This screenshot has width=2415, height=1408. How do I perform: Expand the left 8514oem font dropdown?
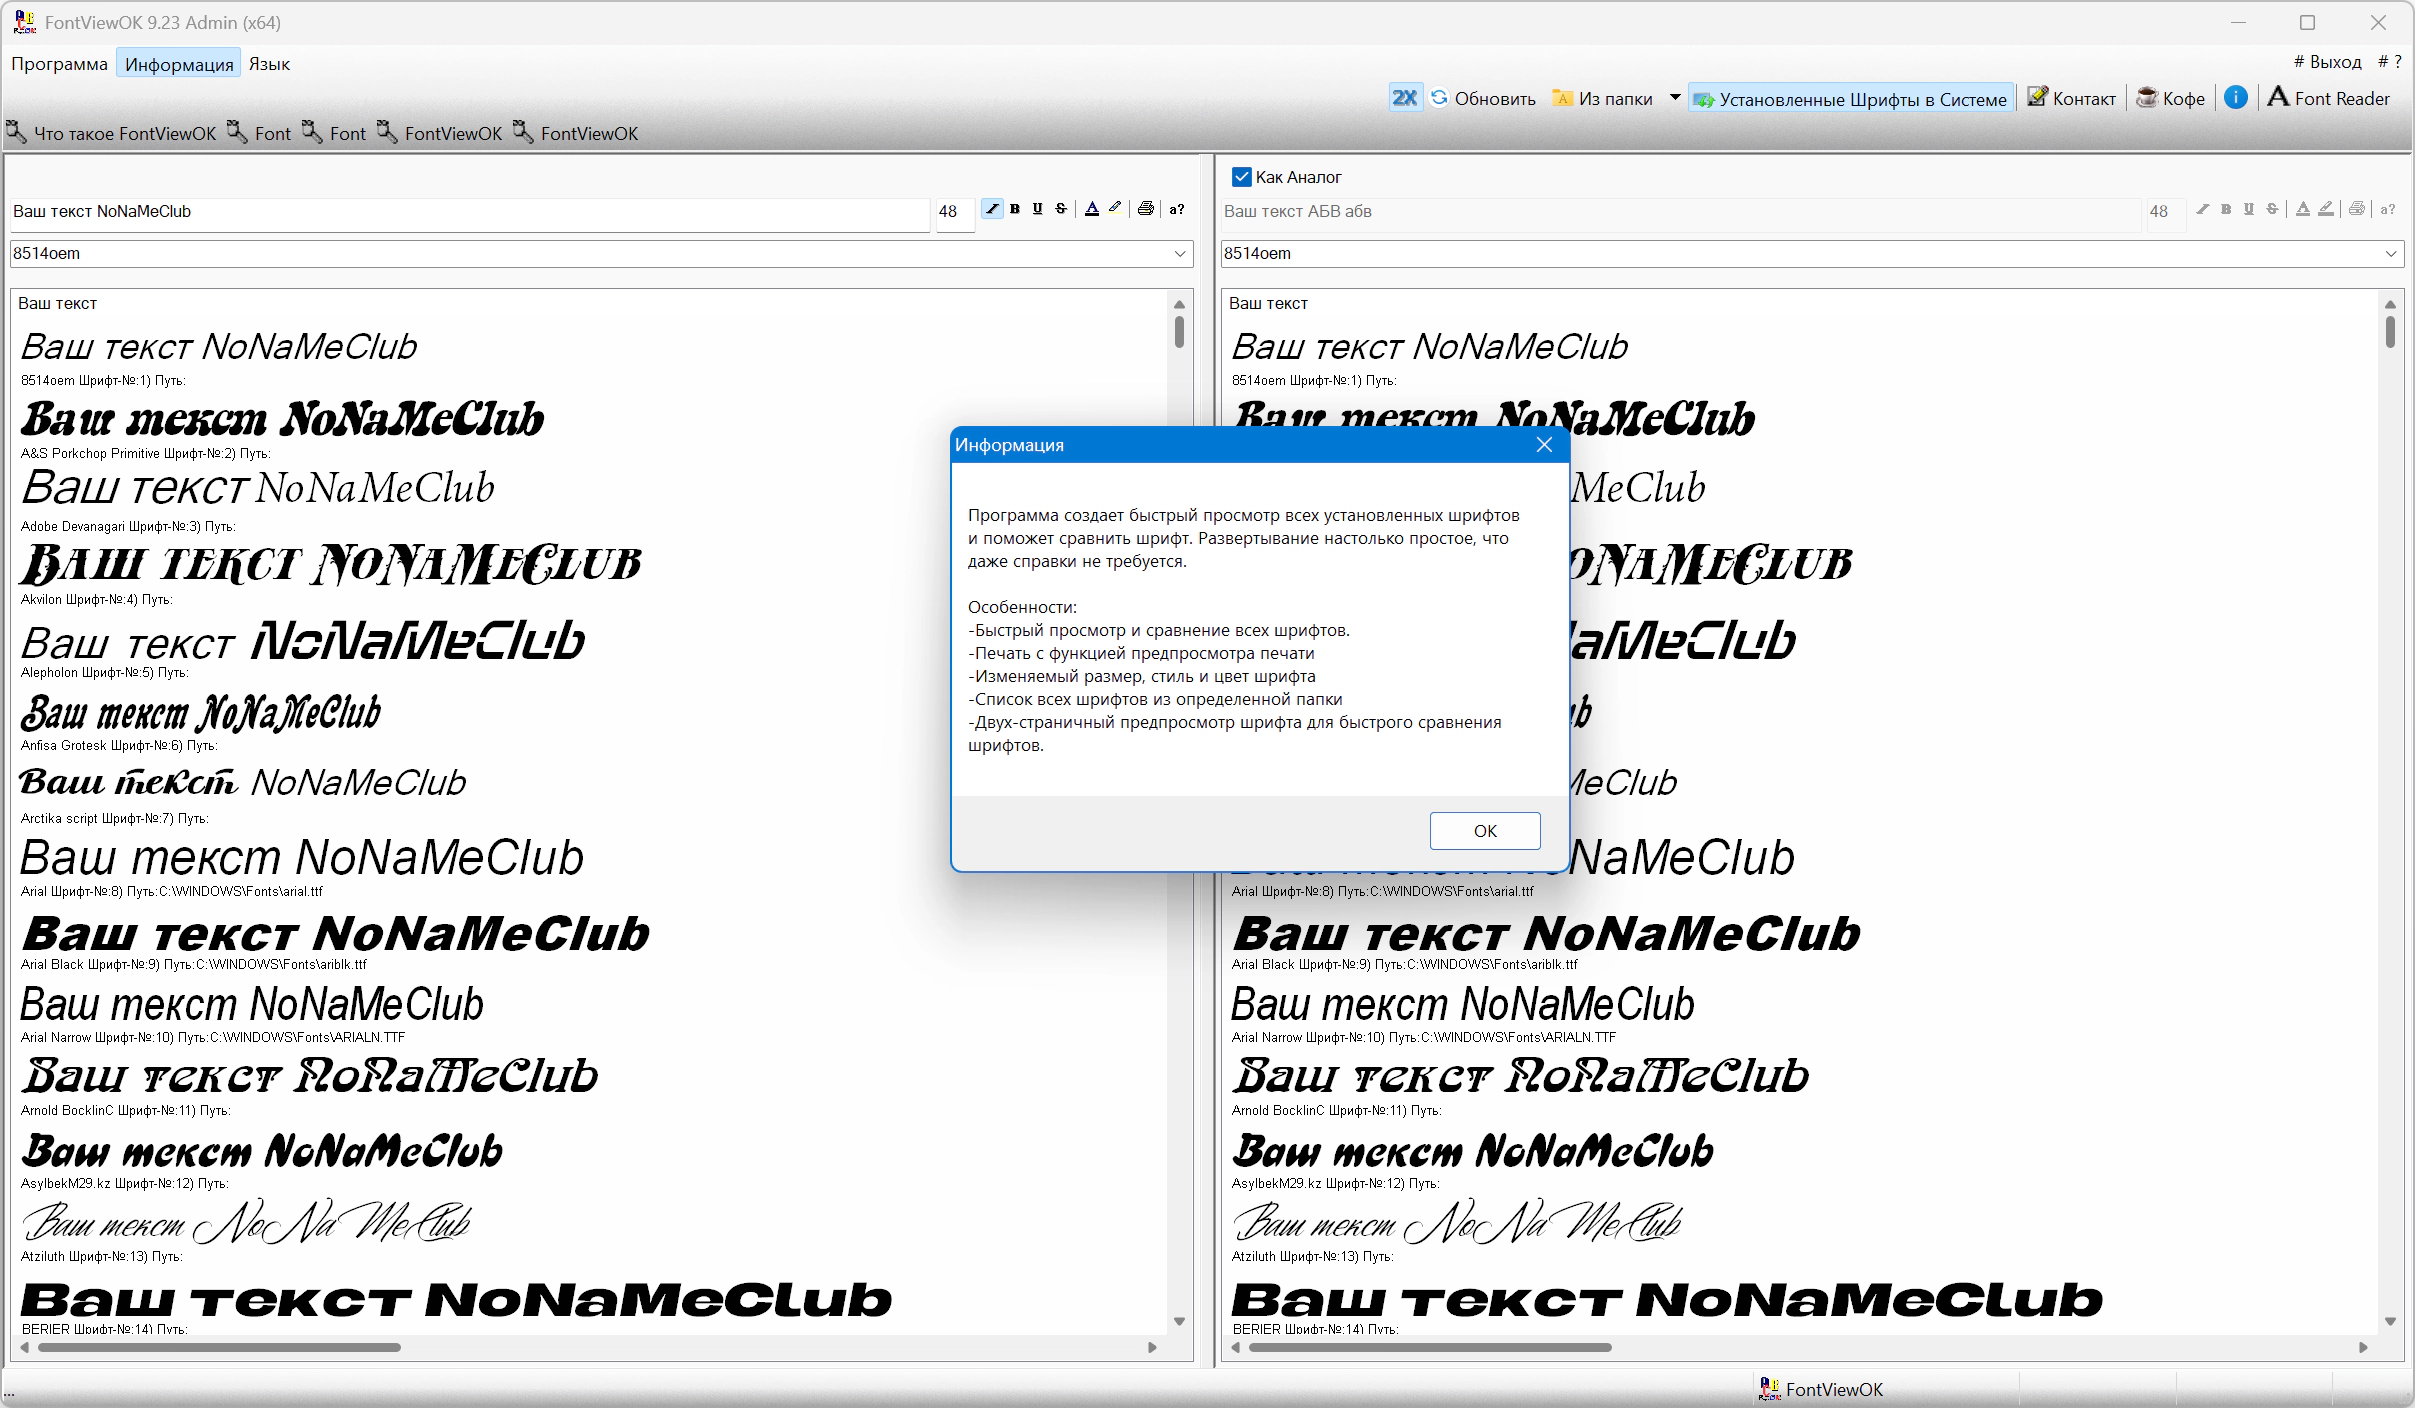[x=1180, y=254]
